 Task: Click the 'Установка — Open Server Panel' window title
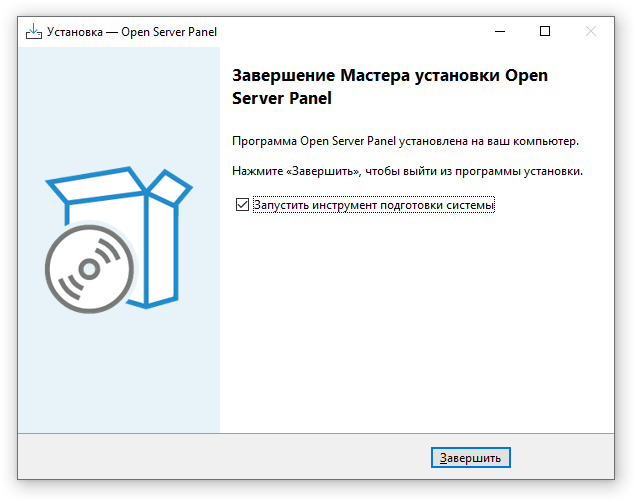[132, 32]
